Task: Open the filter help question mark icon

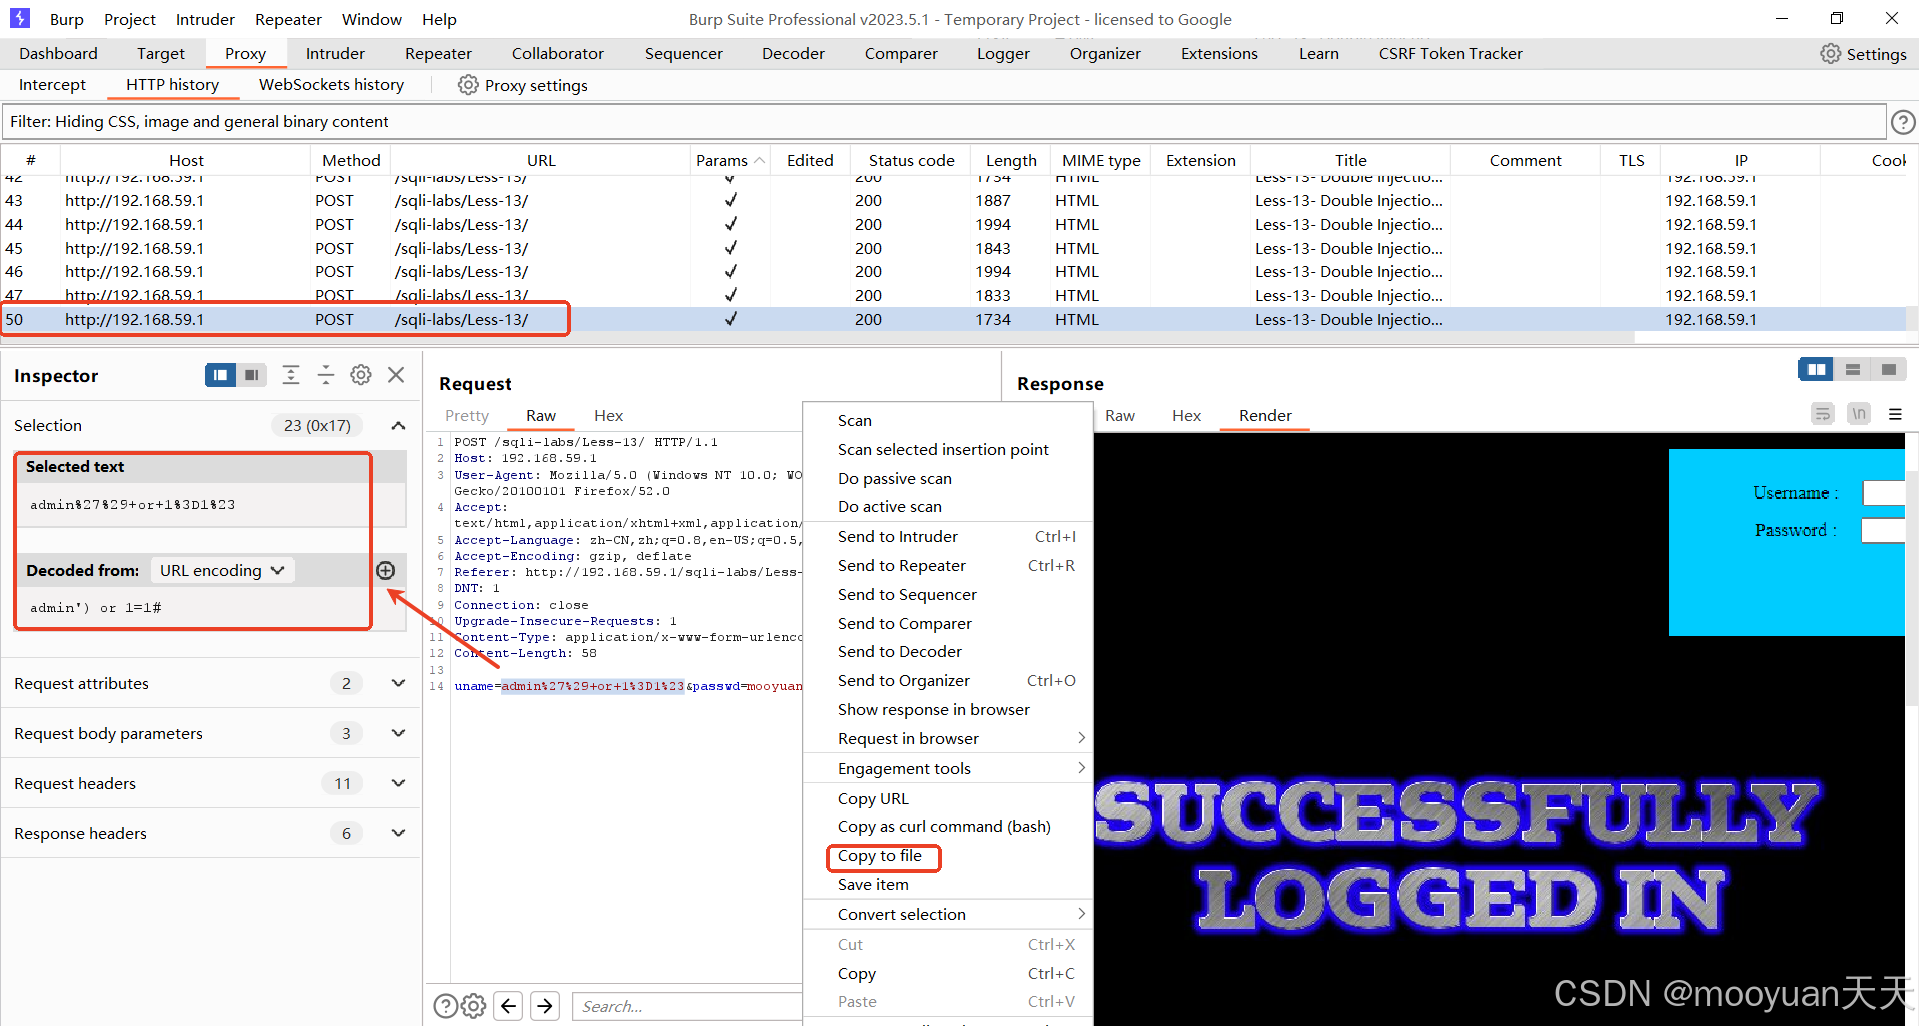Action: pos(1903,122)
